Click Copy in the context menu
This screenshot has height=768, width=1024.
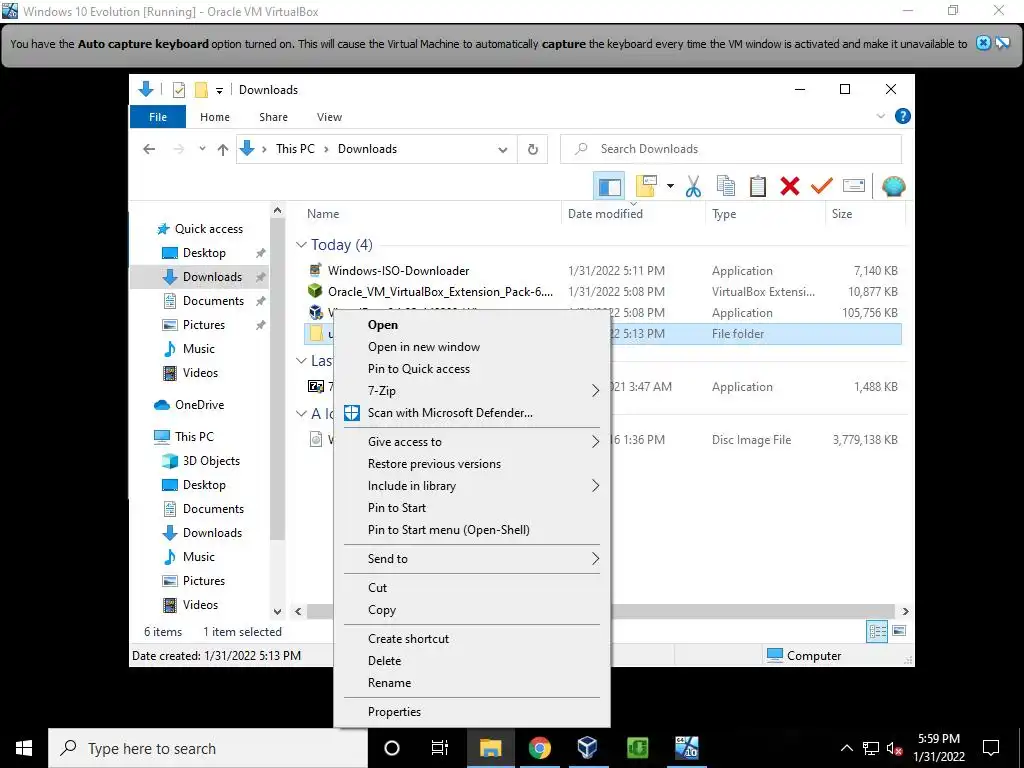[x=472, y=610]
